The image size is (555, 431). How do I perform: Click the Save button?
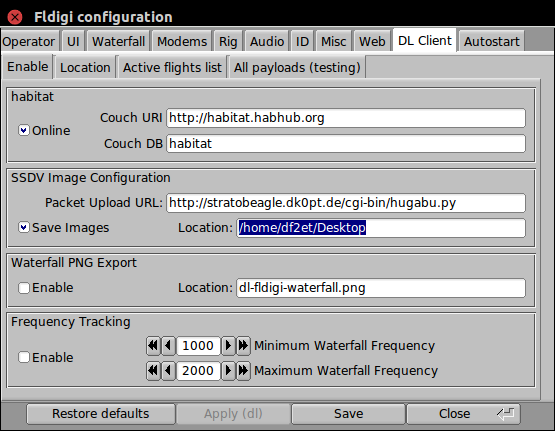(348, 414)
